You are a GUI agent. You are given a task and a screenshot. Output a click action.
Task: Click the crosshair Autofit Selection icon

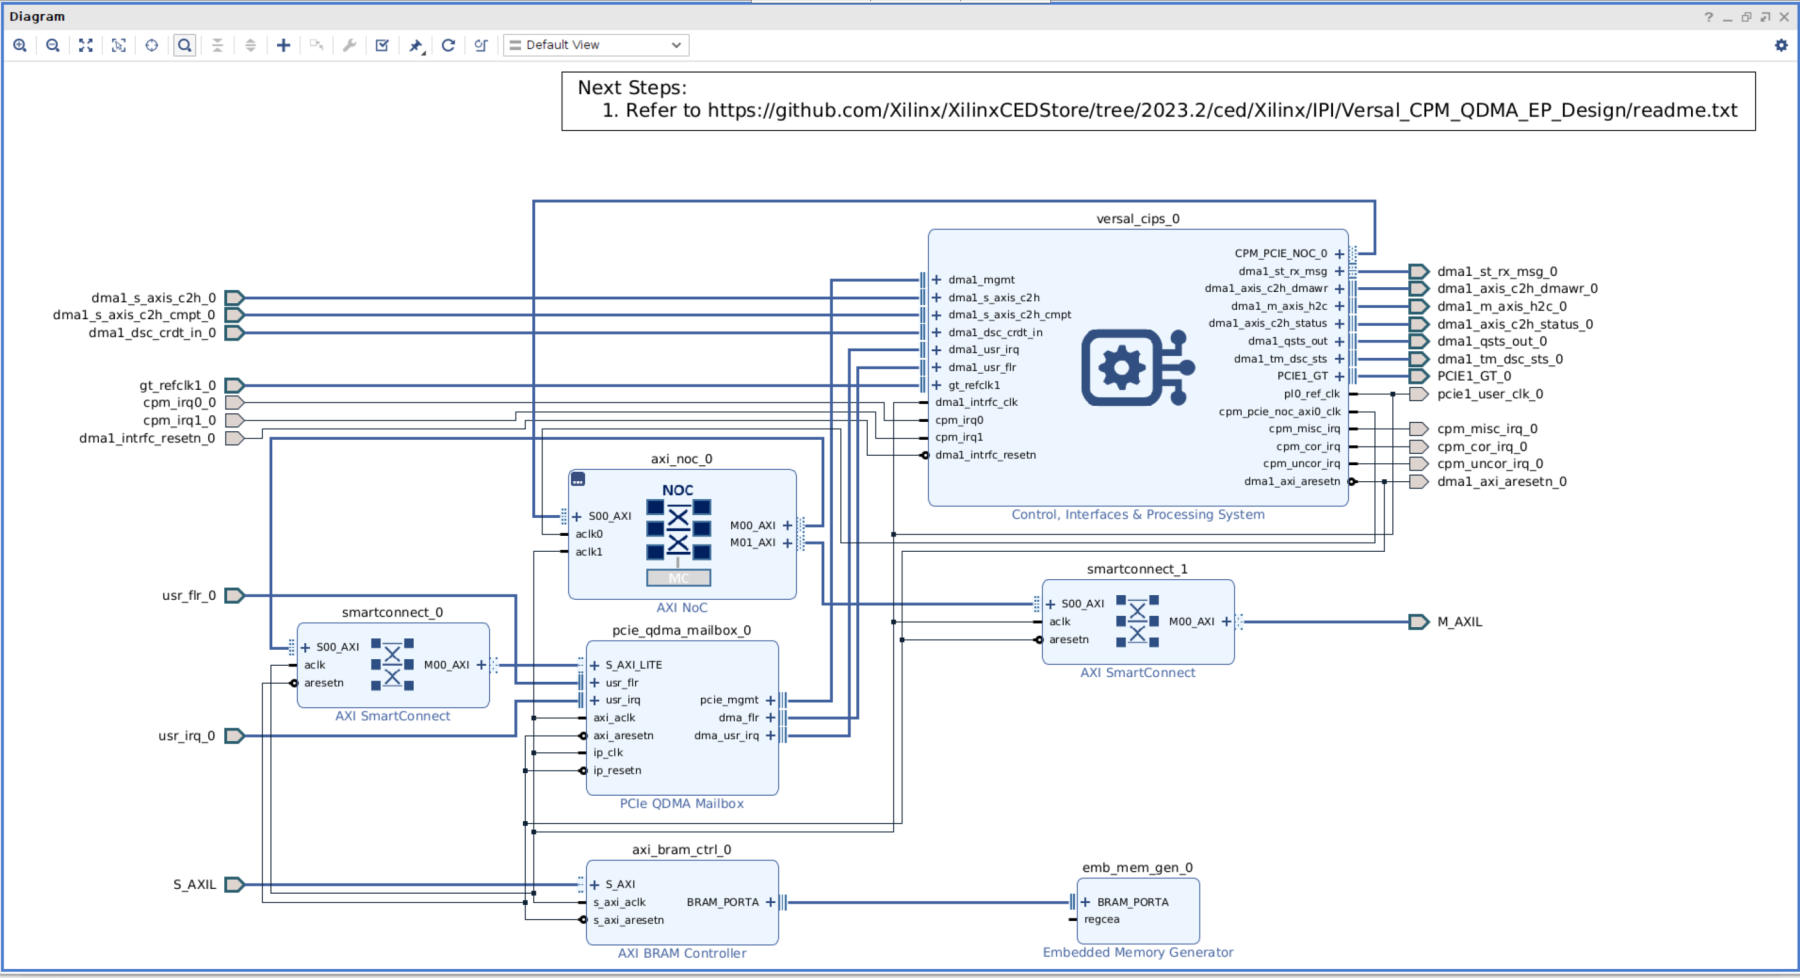click(152, 45)
